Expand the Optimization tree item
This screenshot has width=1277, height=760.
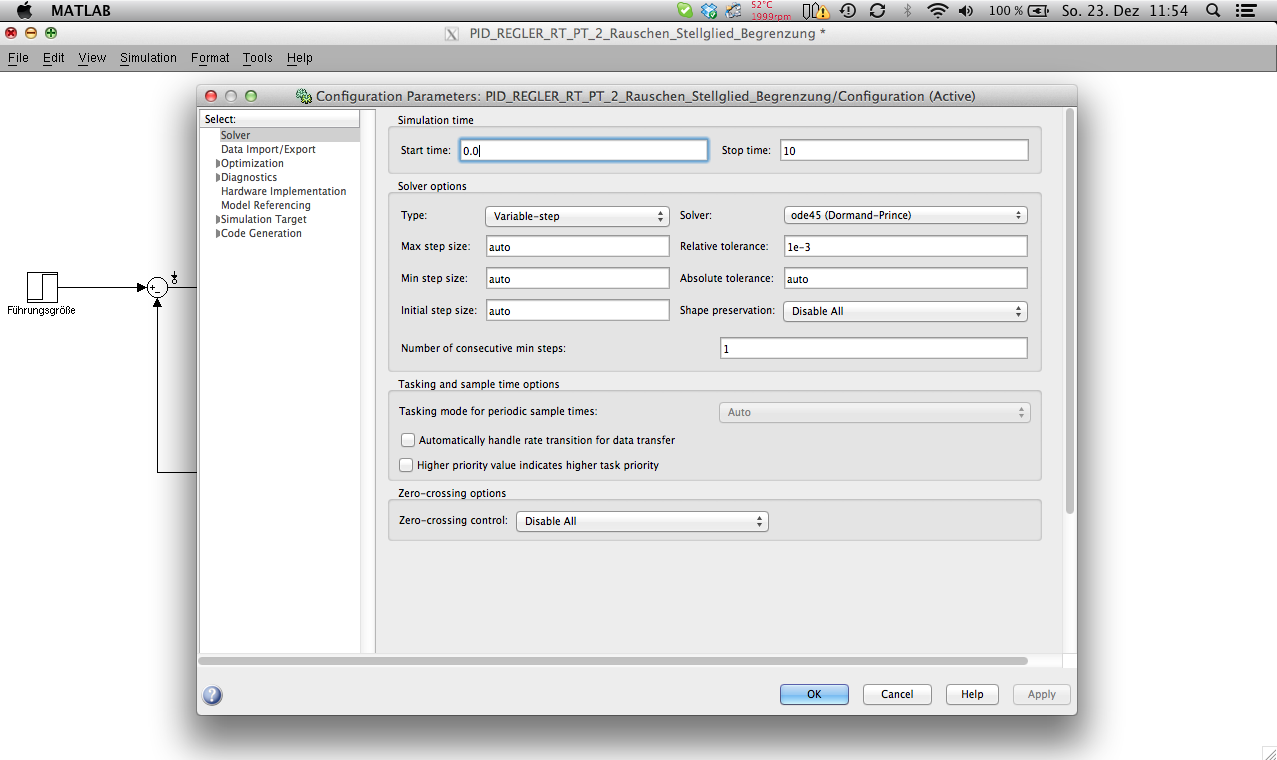tap(219, 164)
